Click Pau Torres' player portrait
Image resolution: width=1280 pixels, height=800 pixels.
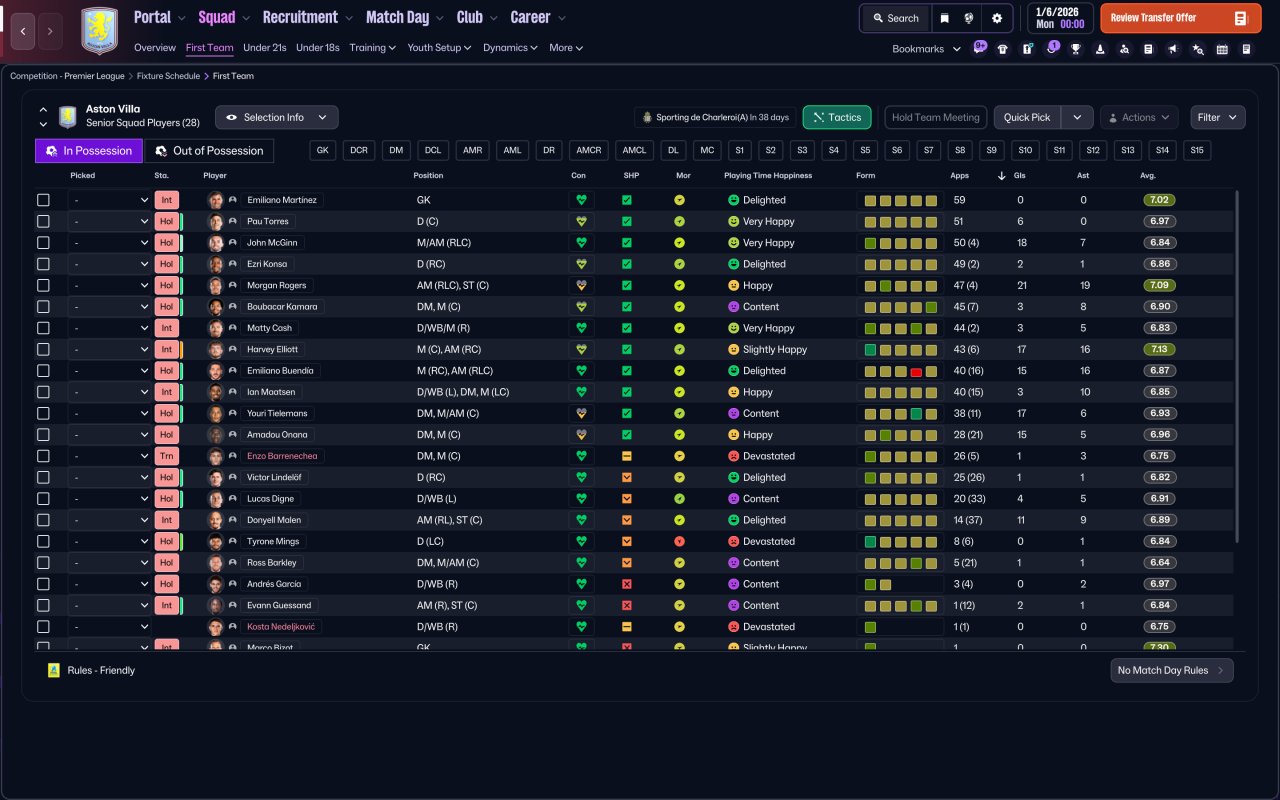215,221
